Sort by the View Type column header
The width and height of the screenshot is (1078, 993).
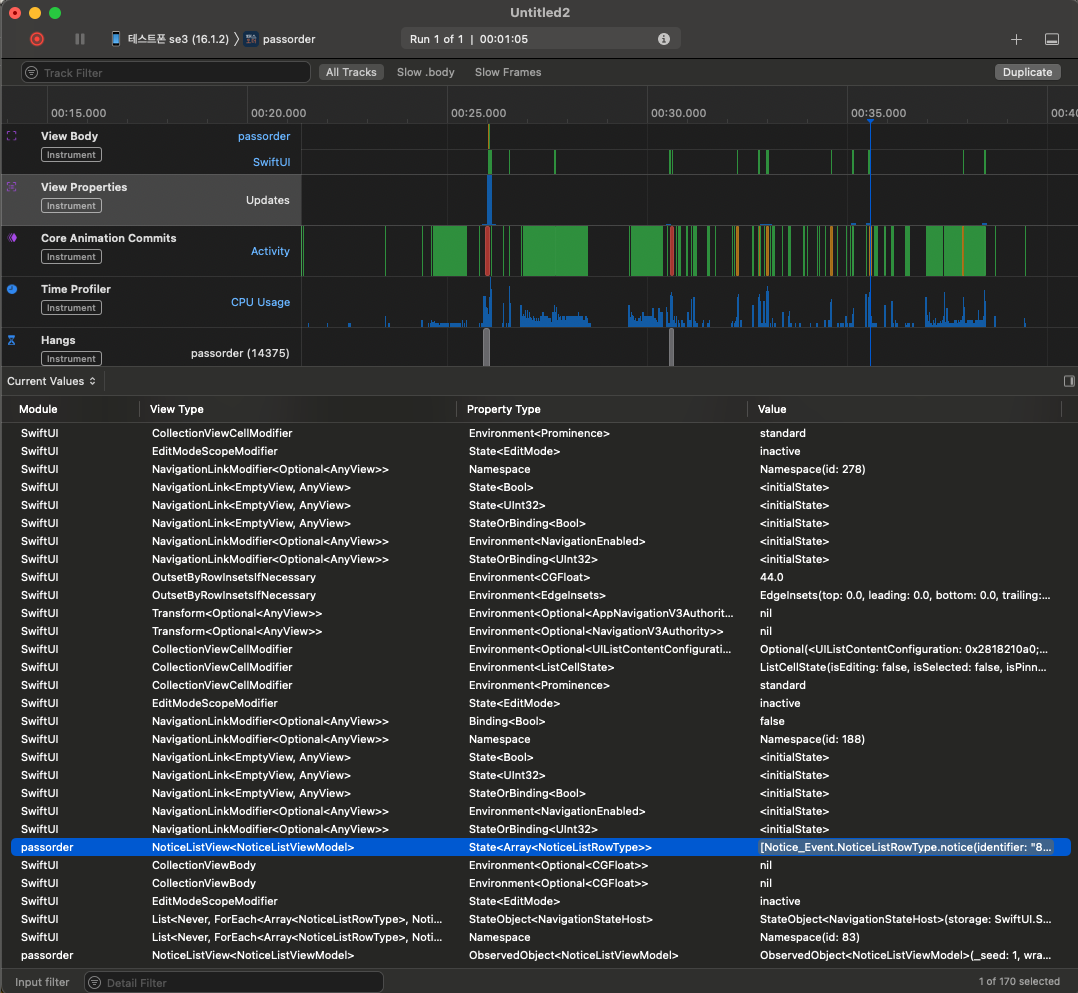pos(177,409)
